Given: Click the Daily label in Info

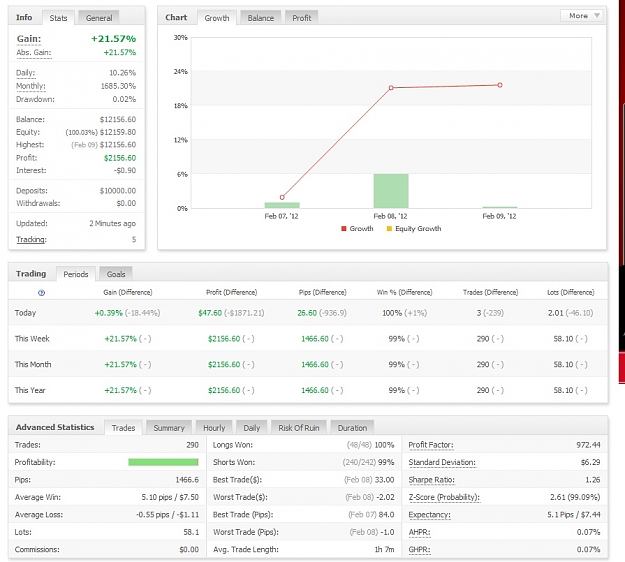Looking at the screenshot, I should tap(25, 73).
